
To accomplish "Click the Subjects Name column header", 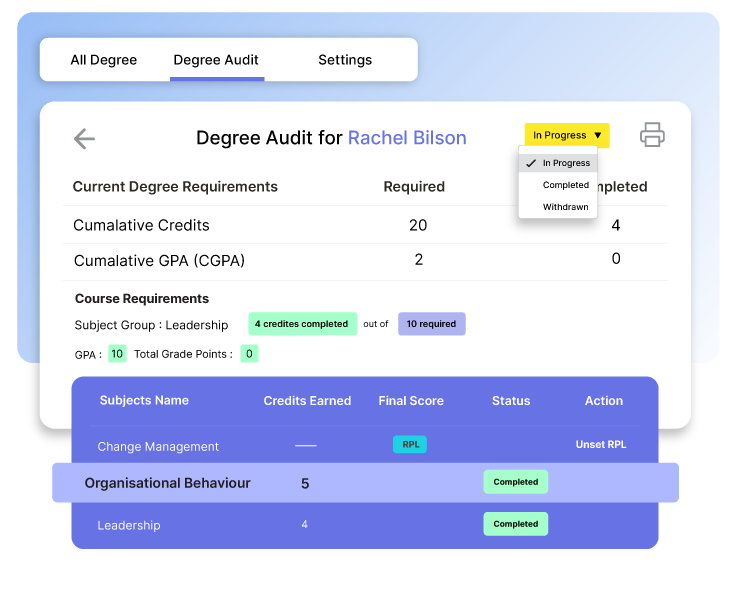I will 144,401.
